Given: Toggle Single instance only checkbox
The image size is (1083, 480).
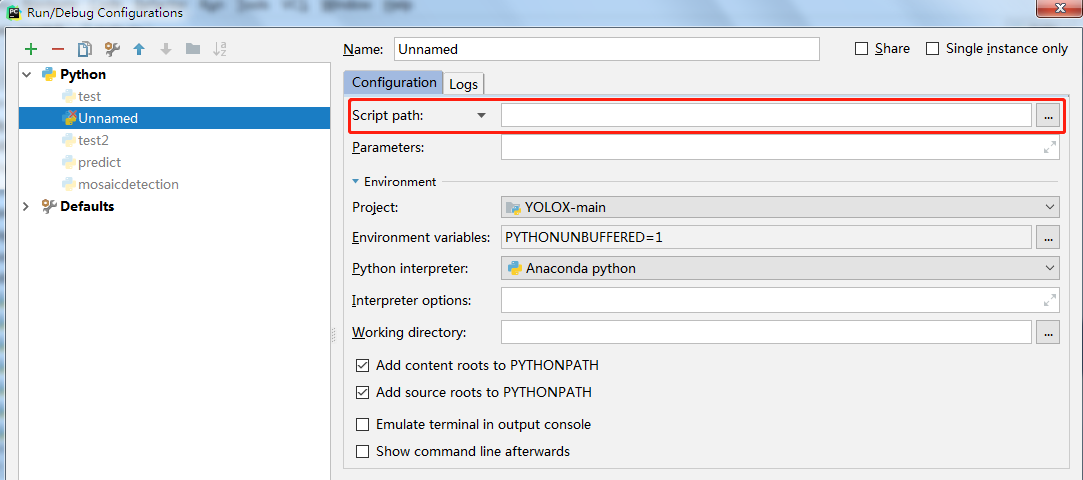Looking at the screenshot, I should click(x=932, y=48).
